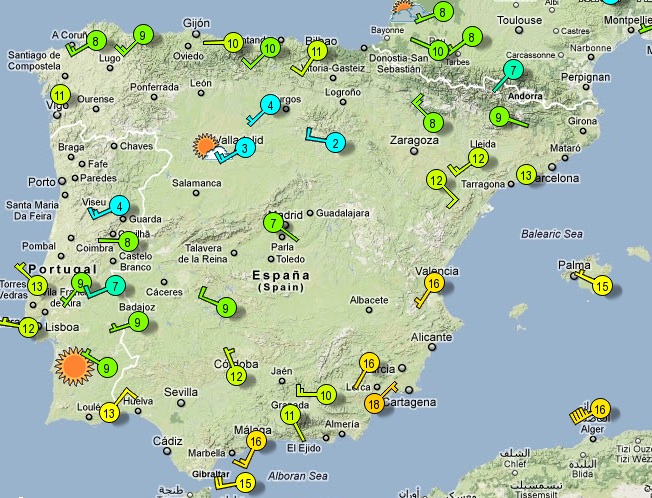652x498 pixels.
Task: Select the green 7 marker at Madrid
Action: (x=274, y=223)
